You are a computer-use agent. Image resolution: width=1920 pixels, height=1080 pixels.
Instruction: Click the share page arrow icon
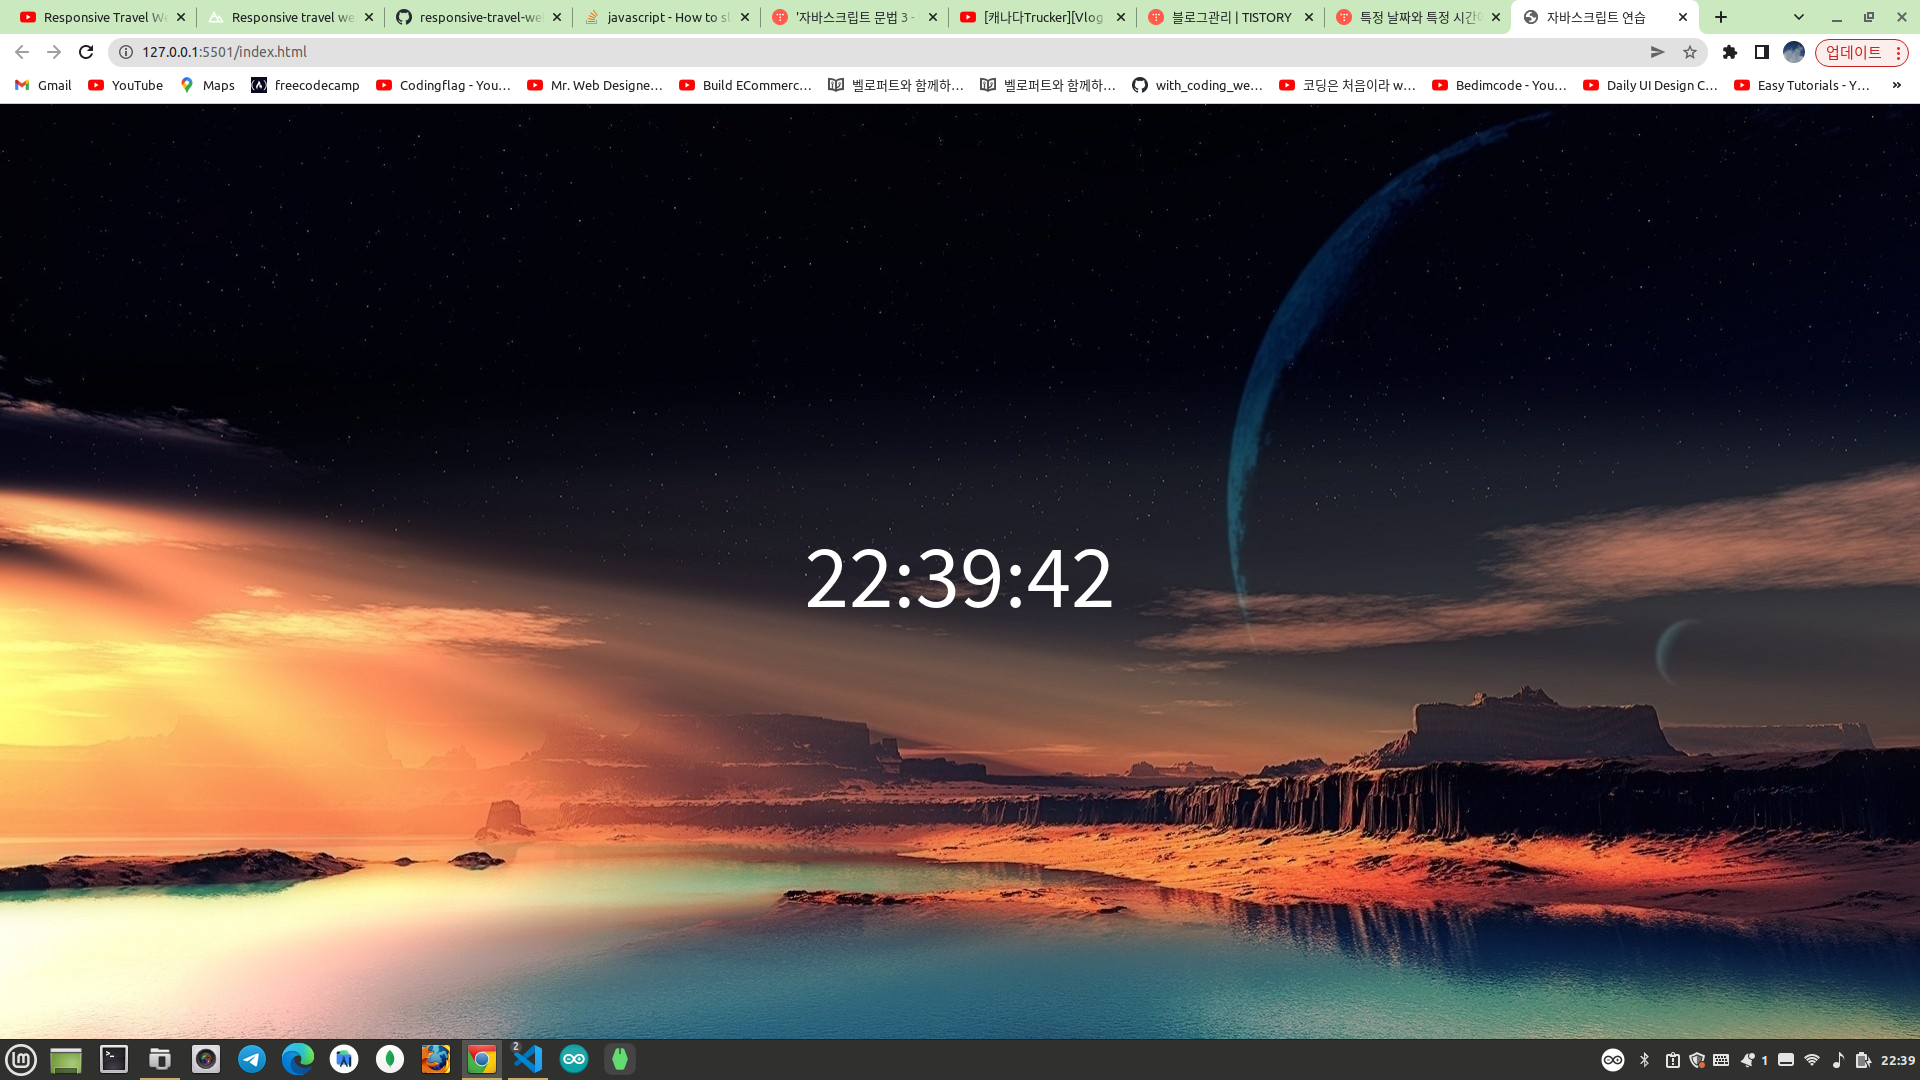(x=1657, y=52)
